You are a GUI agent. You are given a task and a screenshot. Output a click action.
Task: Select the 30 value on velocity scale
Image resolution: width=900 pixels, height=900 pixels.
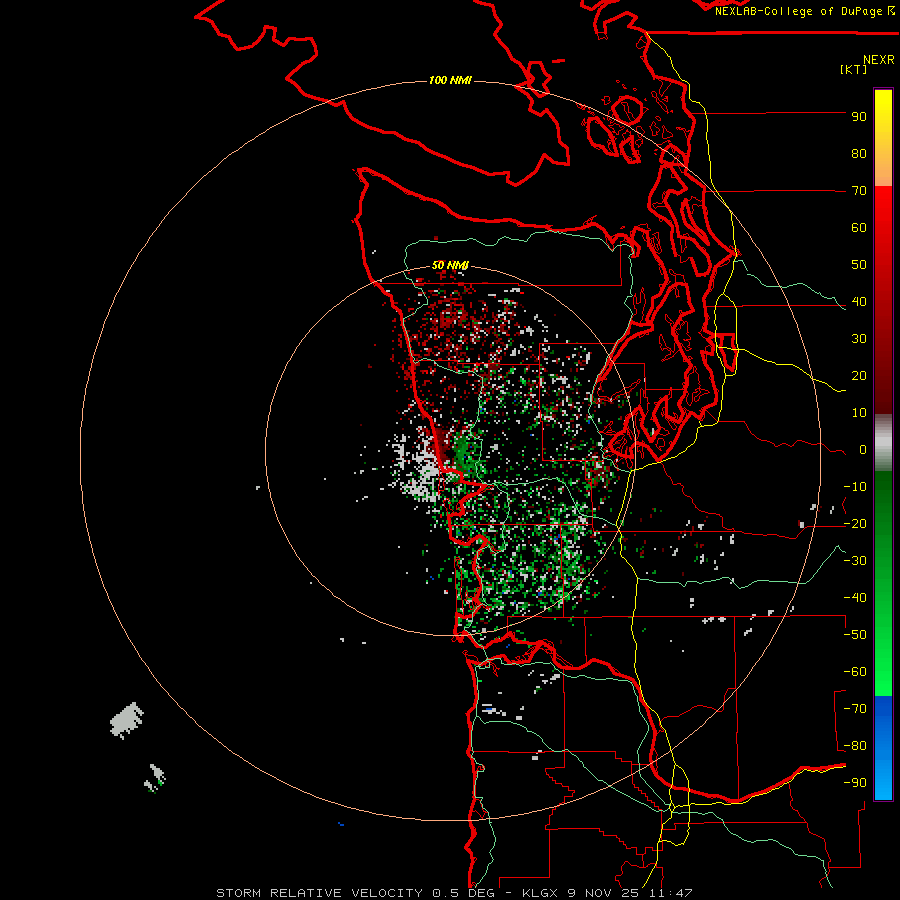tap(859, 339)
